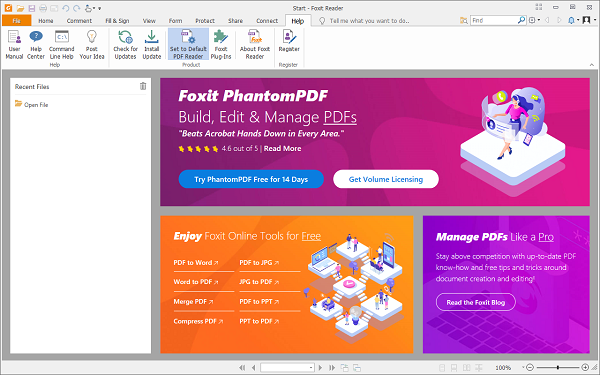Set Foxit as Default PDF Reader

pos(188,45)
